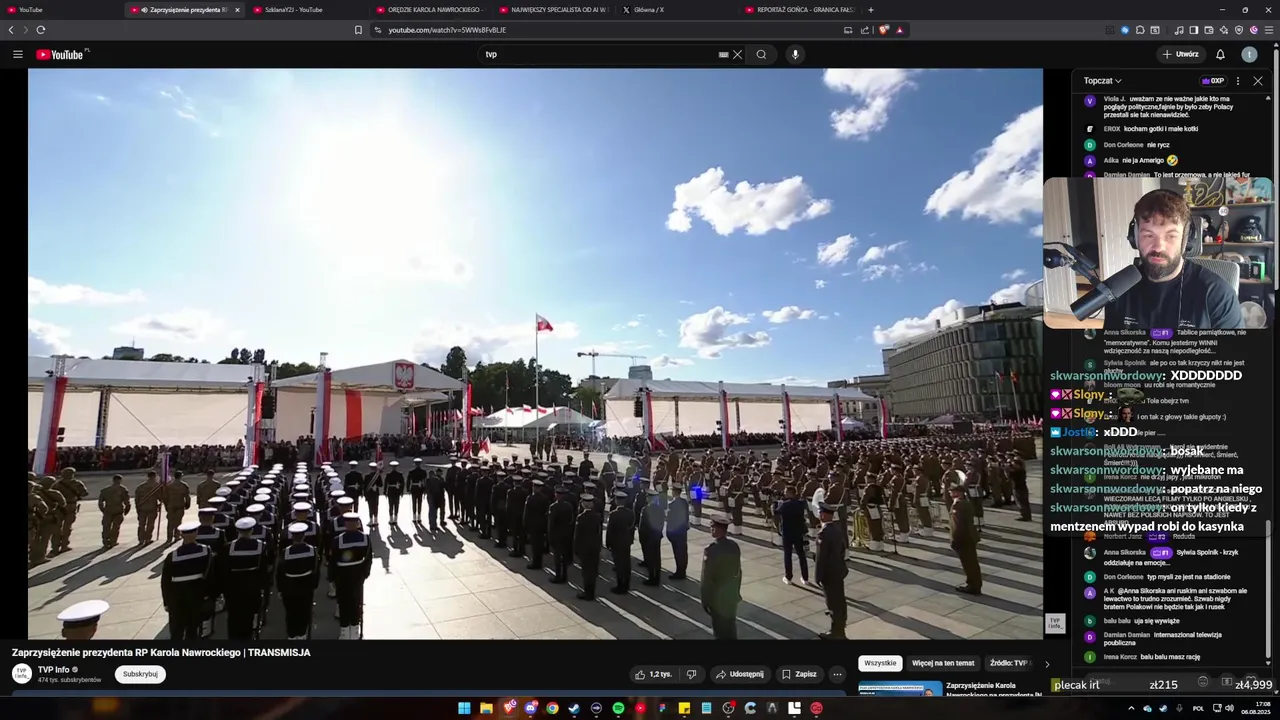Viewport: 1280px width, 720px height.
Task: Select the Źródło: TVP chip
Action: coord(1008,663)
